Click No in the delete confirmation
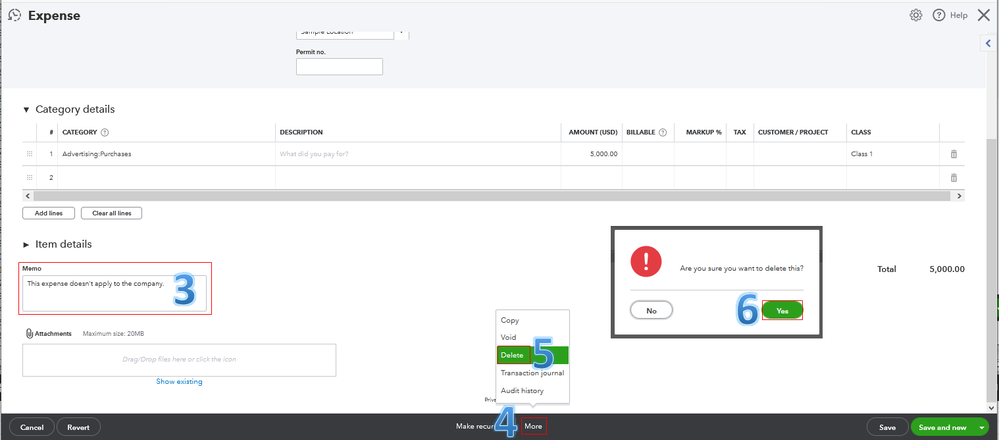Viewport: 999px width, 440px height. [x=651, y=311]
